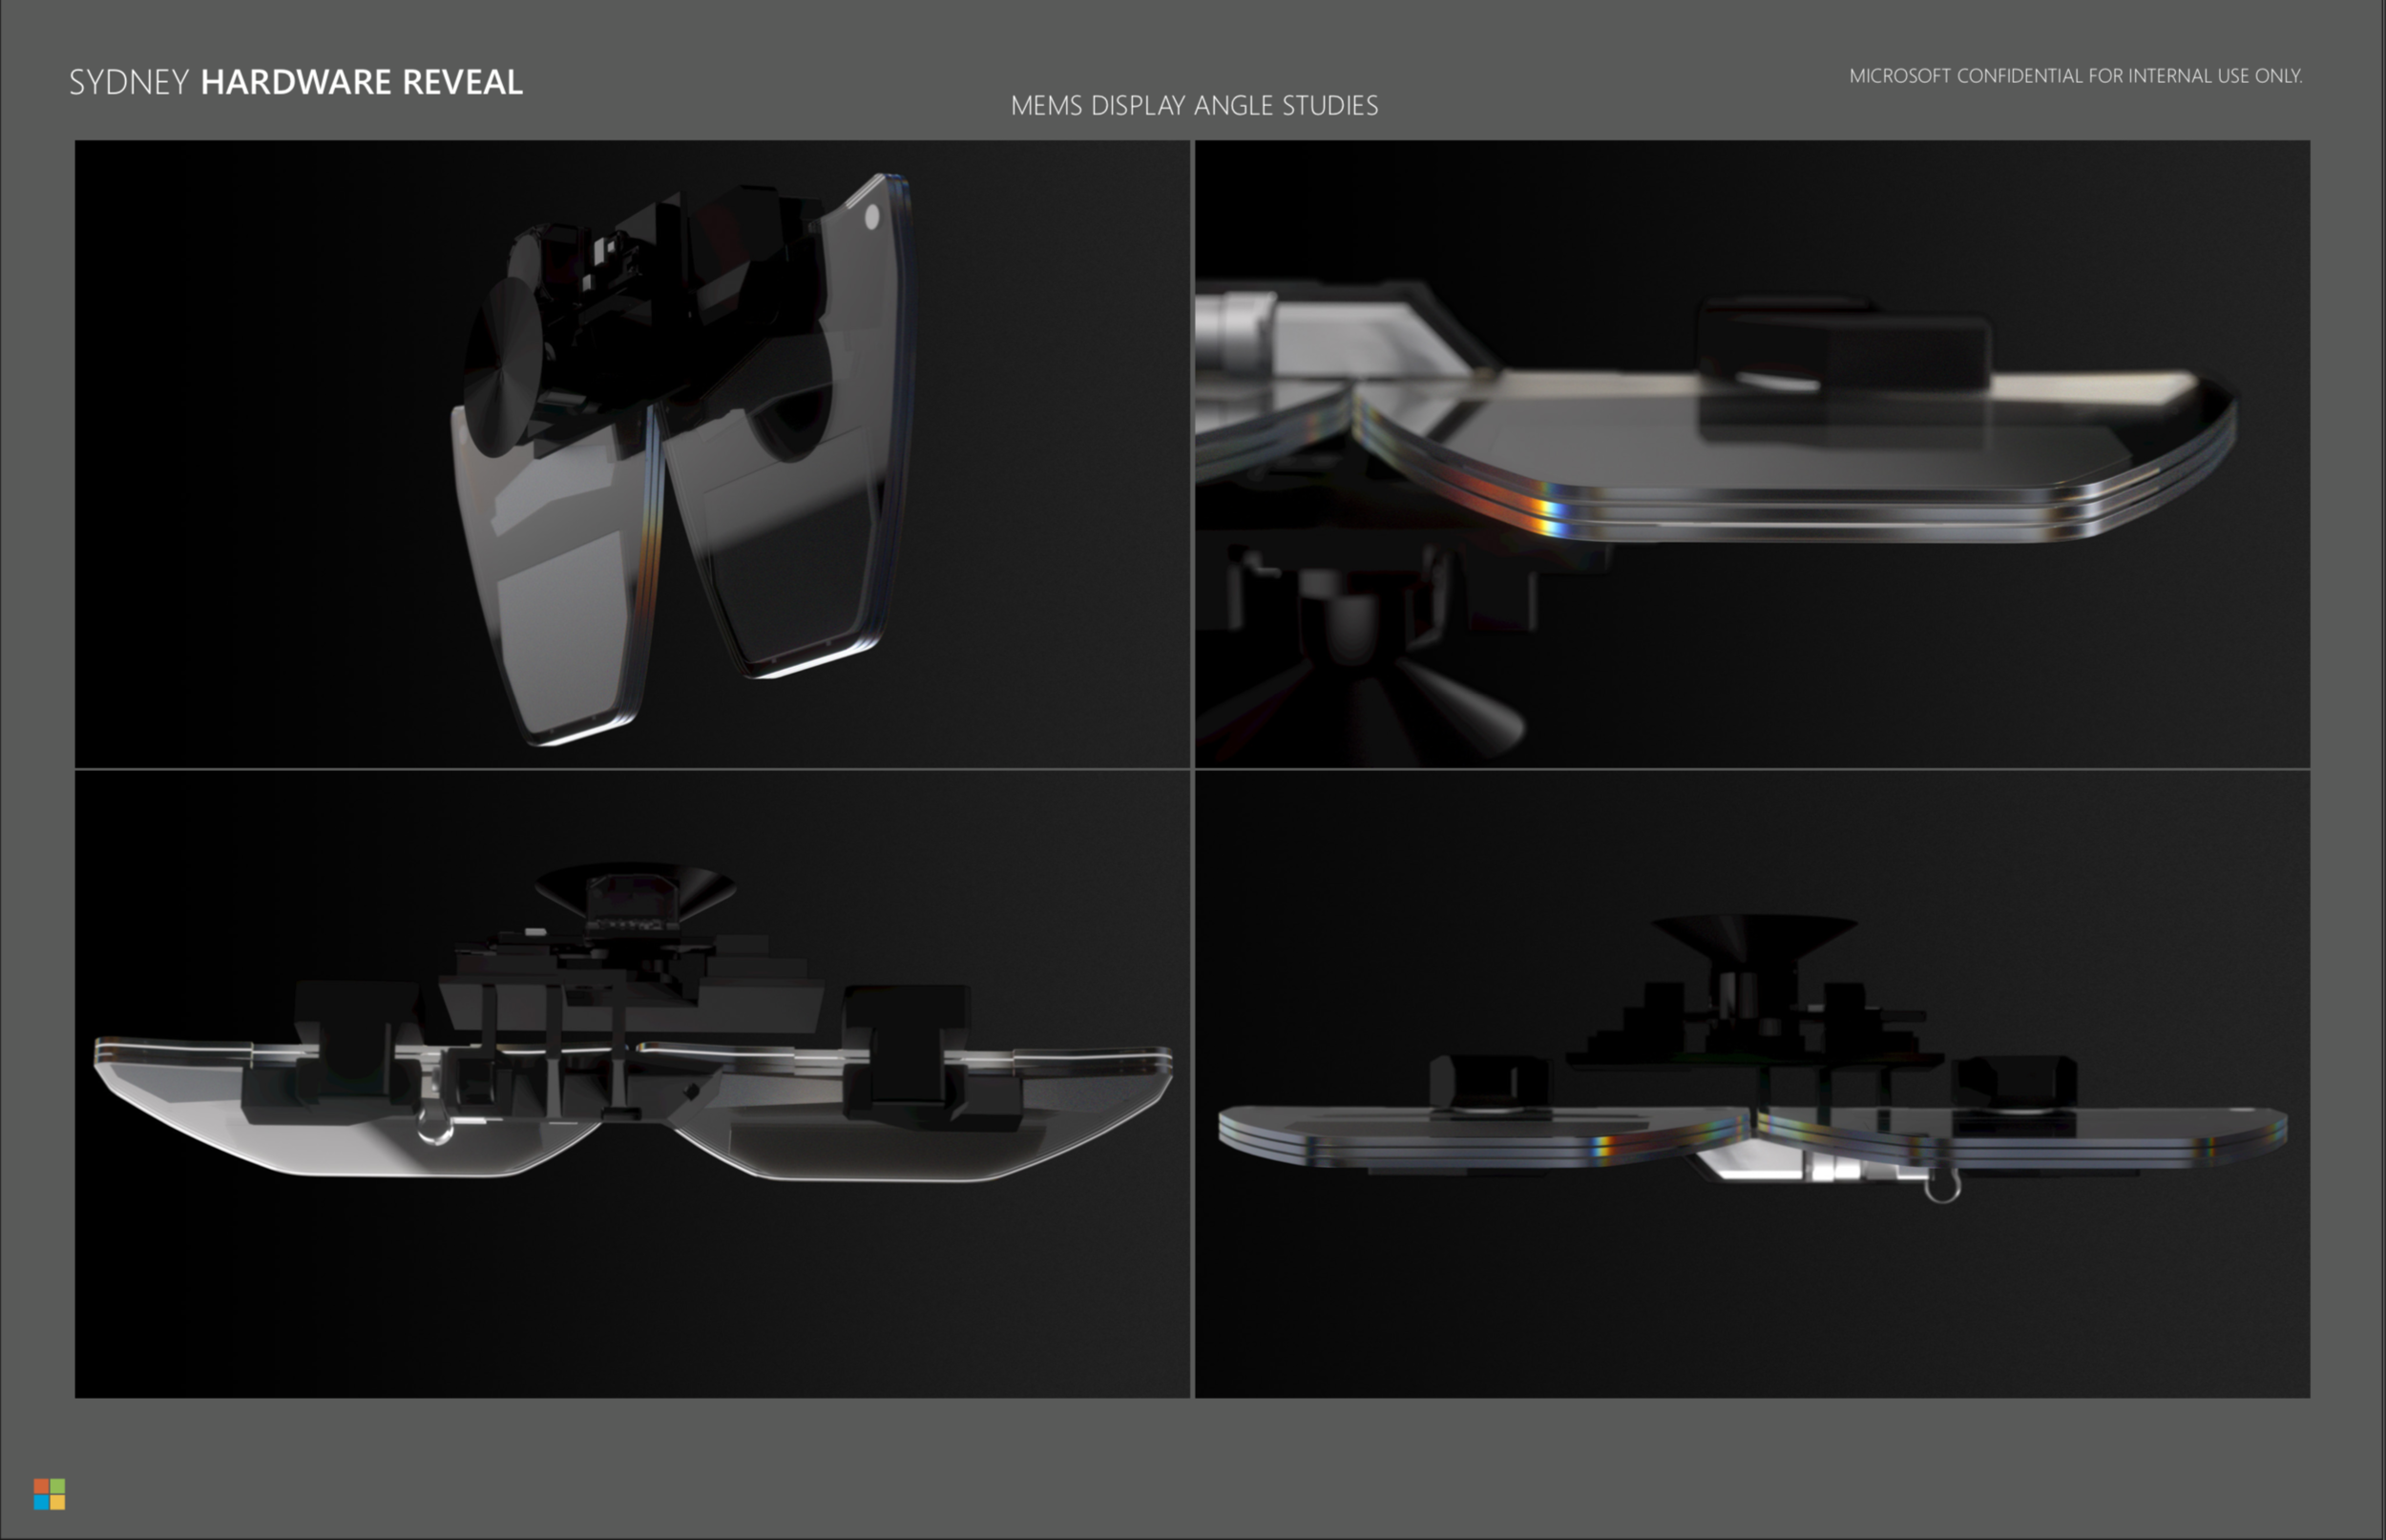Click the MEMS DISPLAY ANGLE STUDIES subtitle
The image size is (2386, 1540).
click(1194, 106)
